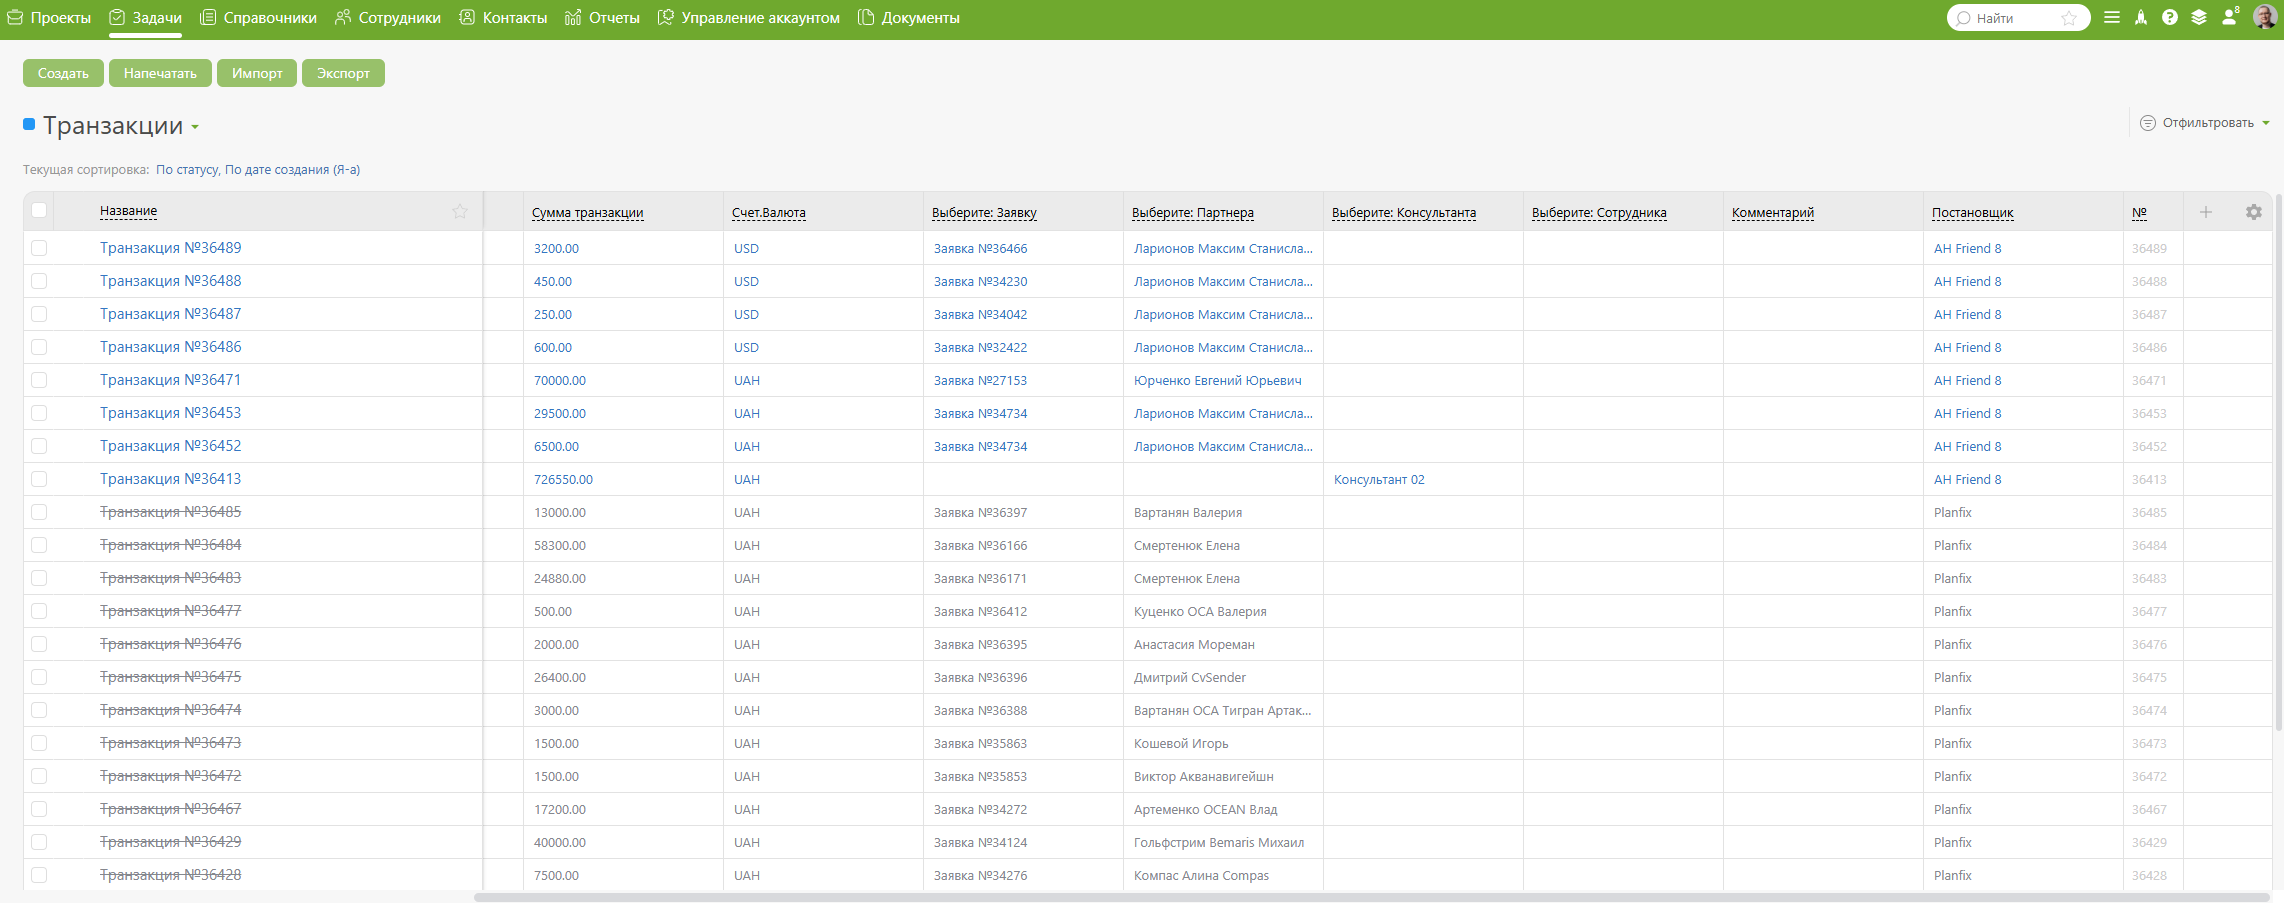Open the Транзакция №36486 link
This screenshot has width=2284, height=903.
(x=170, y=347)
